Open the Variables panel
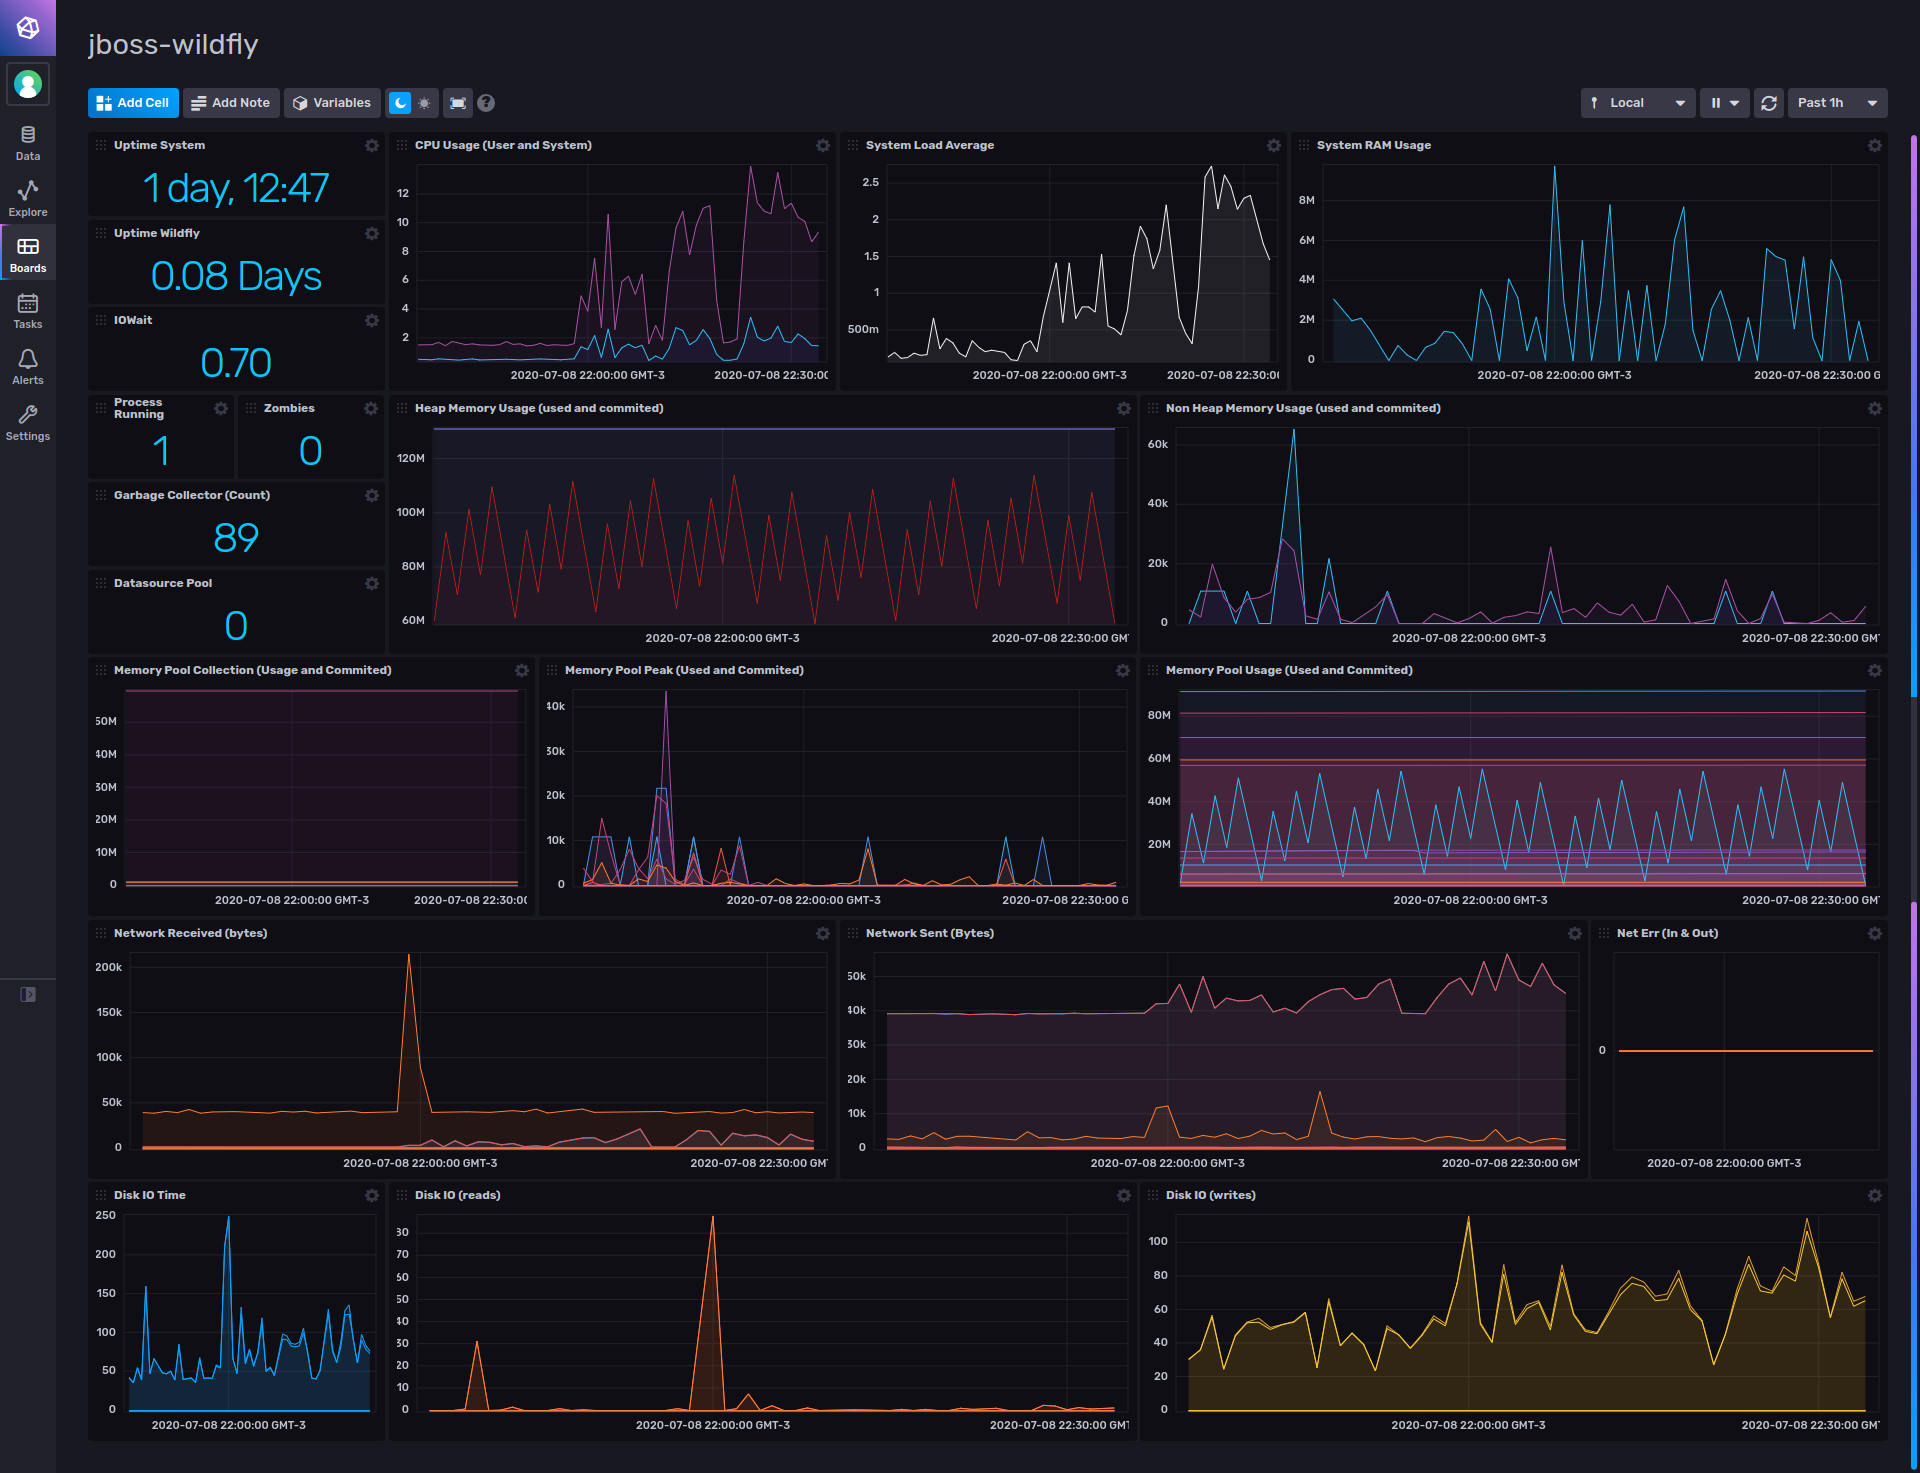 coord(331,104)
